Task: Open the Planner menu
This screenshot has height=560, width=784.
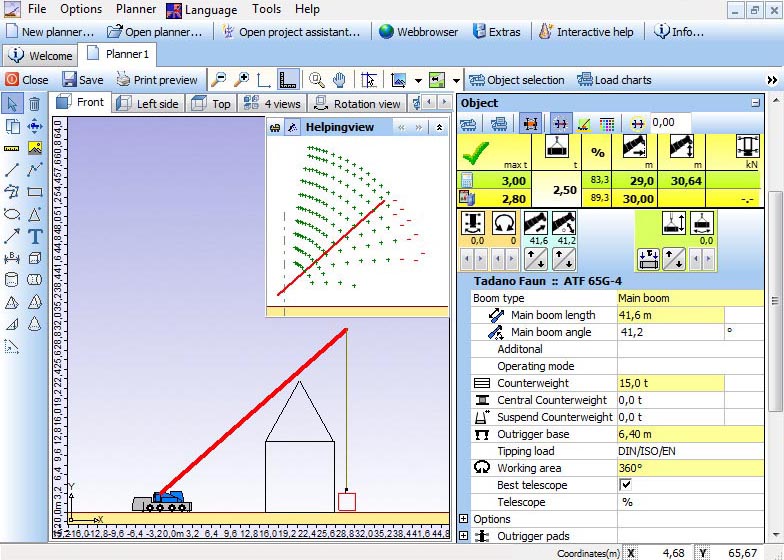Action: pos(136,9)
